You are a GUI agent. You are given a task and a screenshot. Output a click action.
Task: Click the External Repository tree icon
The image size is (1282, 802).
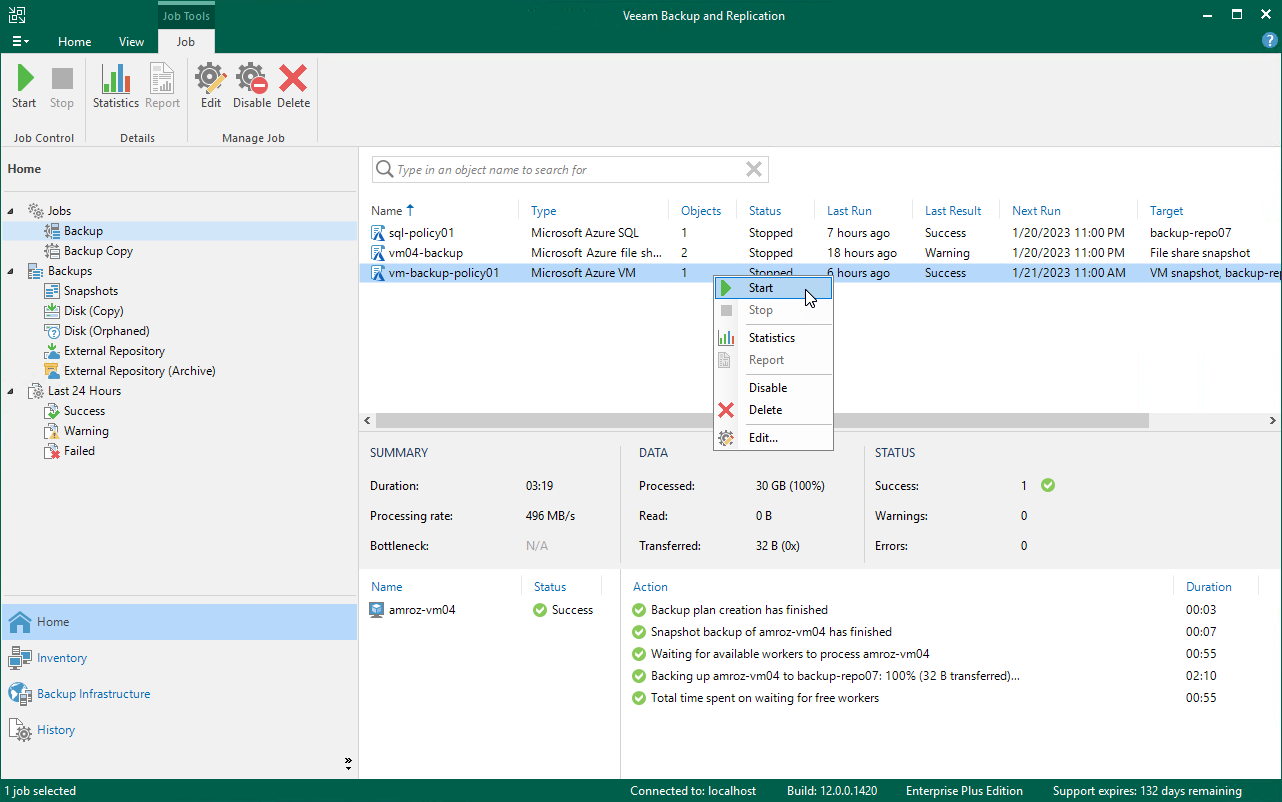pos(53,351)
